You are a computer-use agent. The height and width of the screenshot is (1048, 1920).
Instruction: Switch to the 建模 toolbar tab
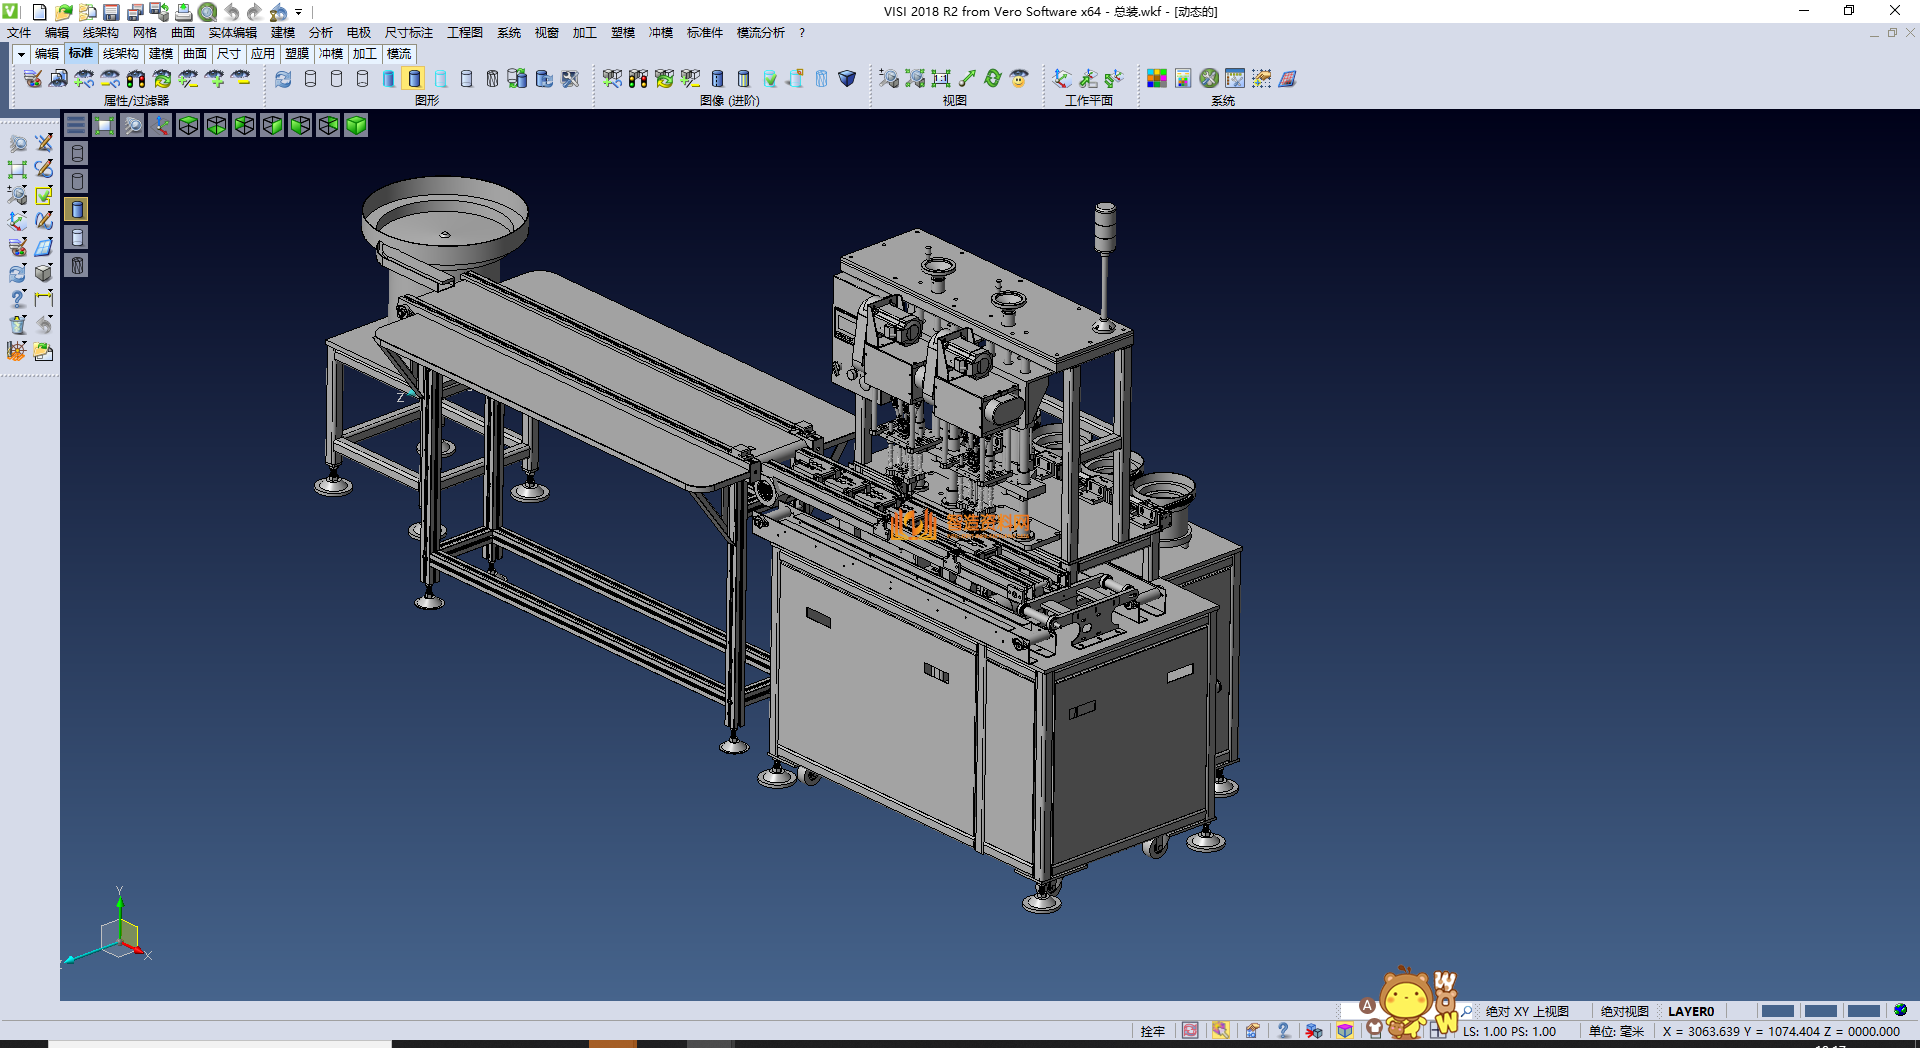point(161,54)
